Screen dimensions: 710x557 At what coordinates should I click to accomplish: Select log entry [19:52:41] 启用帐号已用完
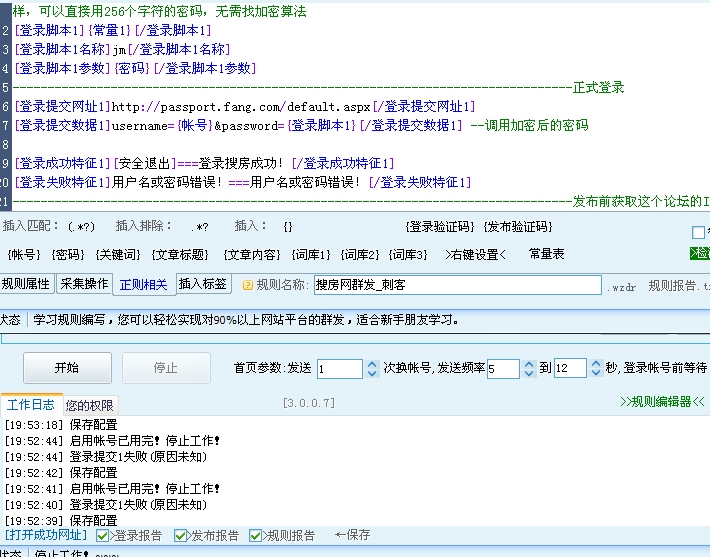point(112,489)
